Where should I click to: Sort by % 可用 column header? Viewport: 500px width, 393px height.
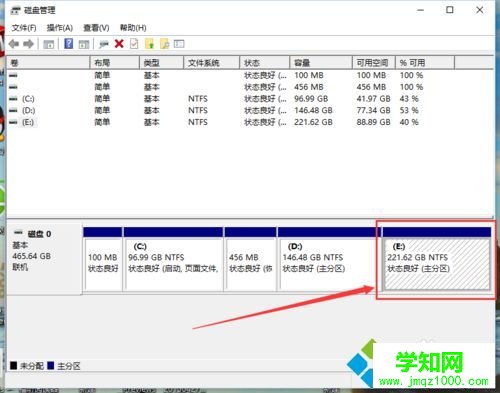[425, 63]
